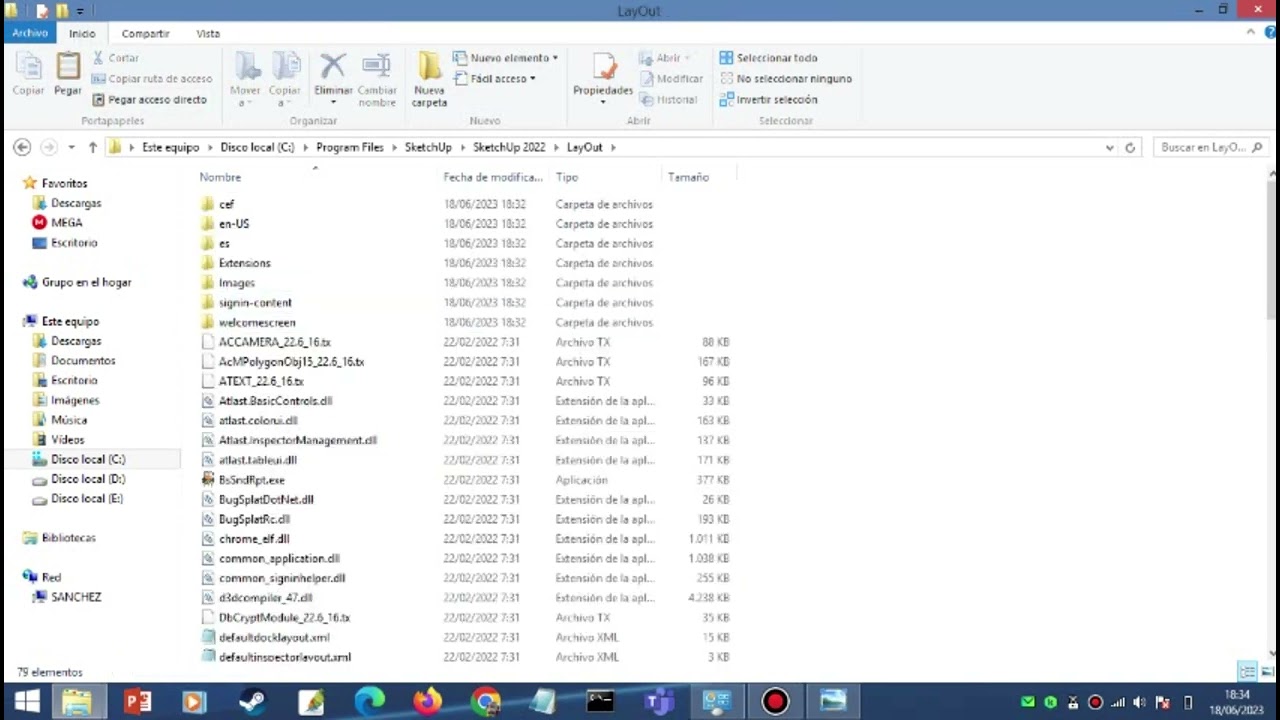The height and width of the screenshot is (720, 1280).
Task: Select Disco local (D:) in sidebar
Action: point(88,479)
